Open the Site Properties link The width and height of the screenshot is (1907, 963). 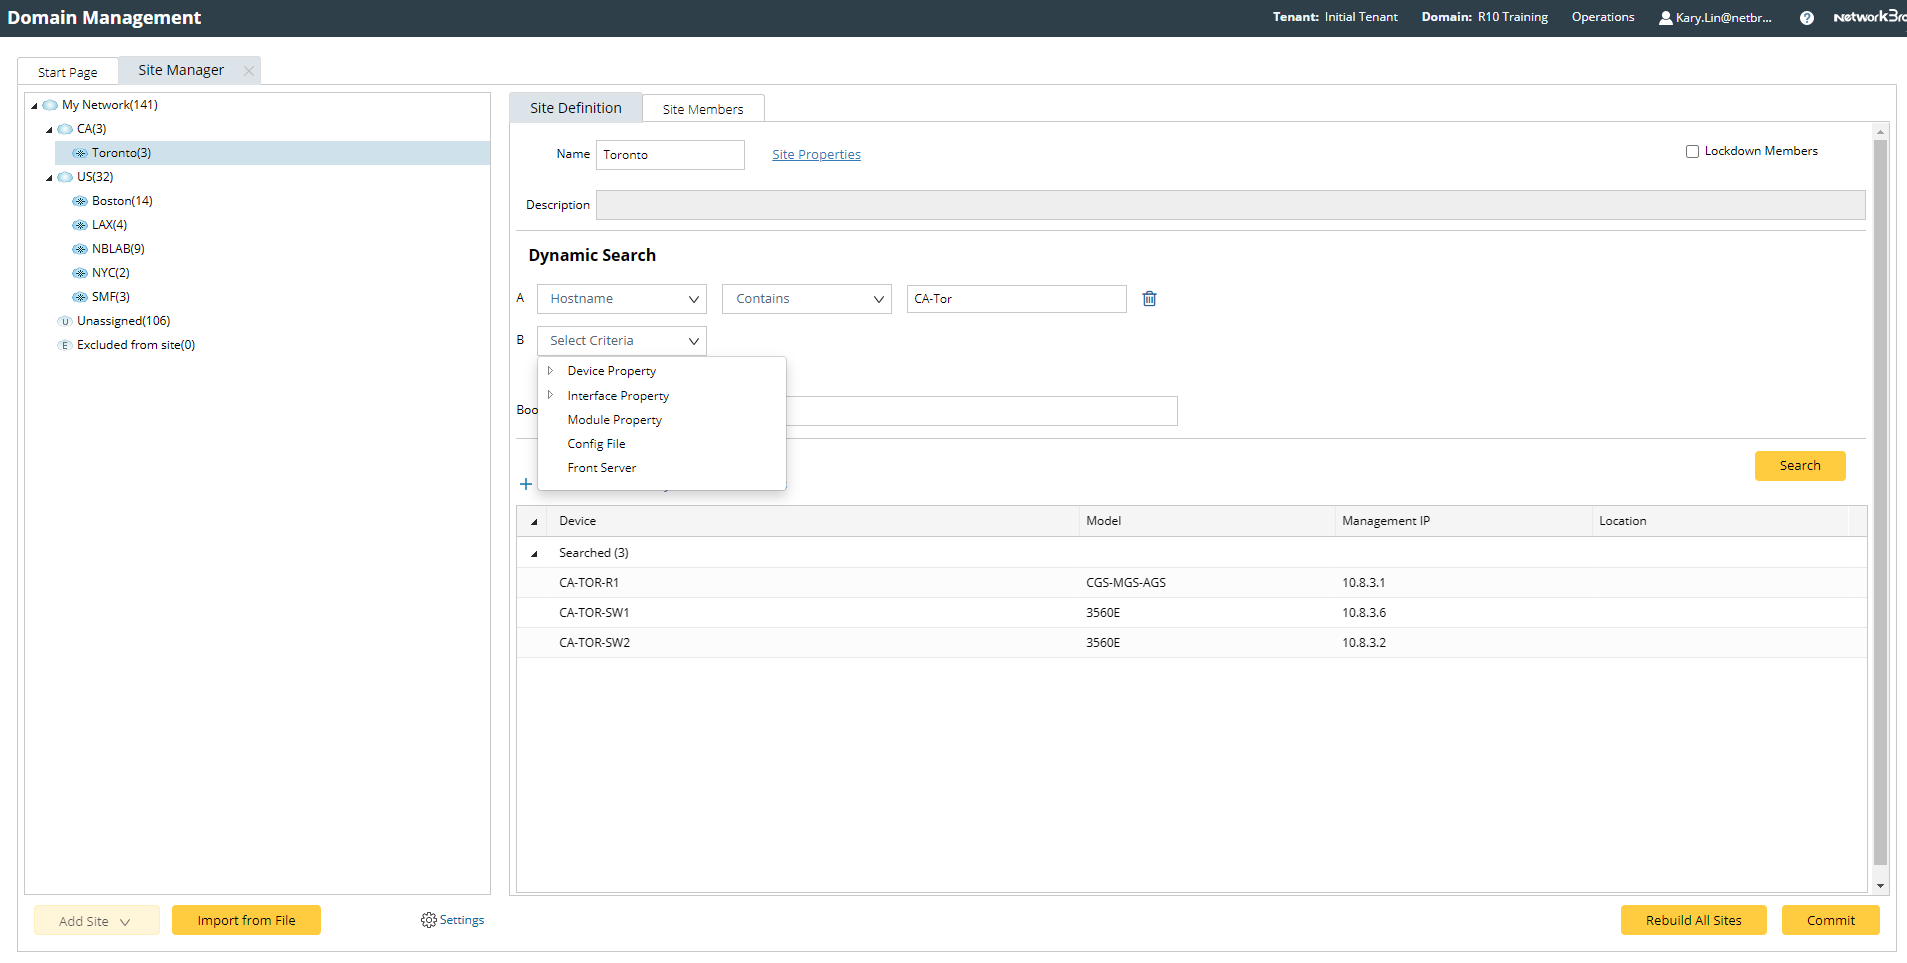816,155
